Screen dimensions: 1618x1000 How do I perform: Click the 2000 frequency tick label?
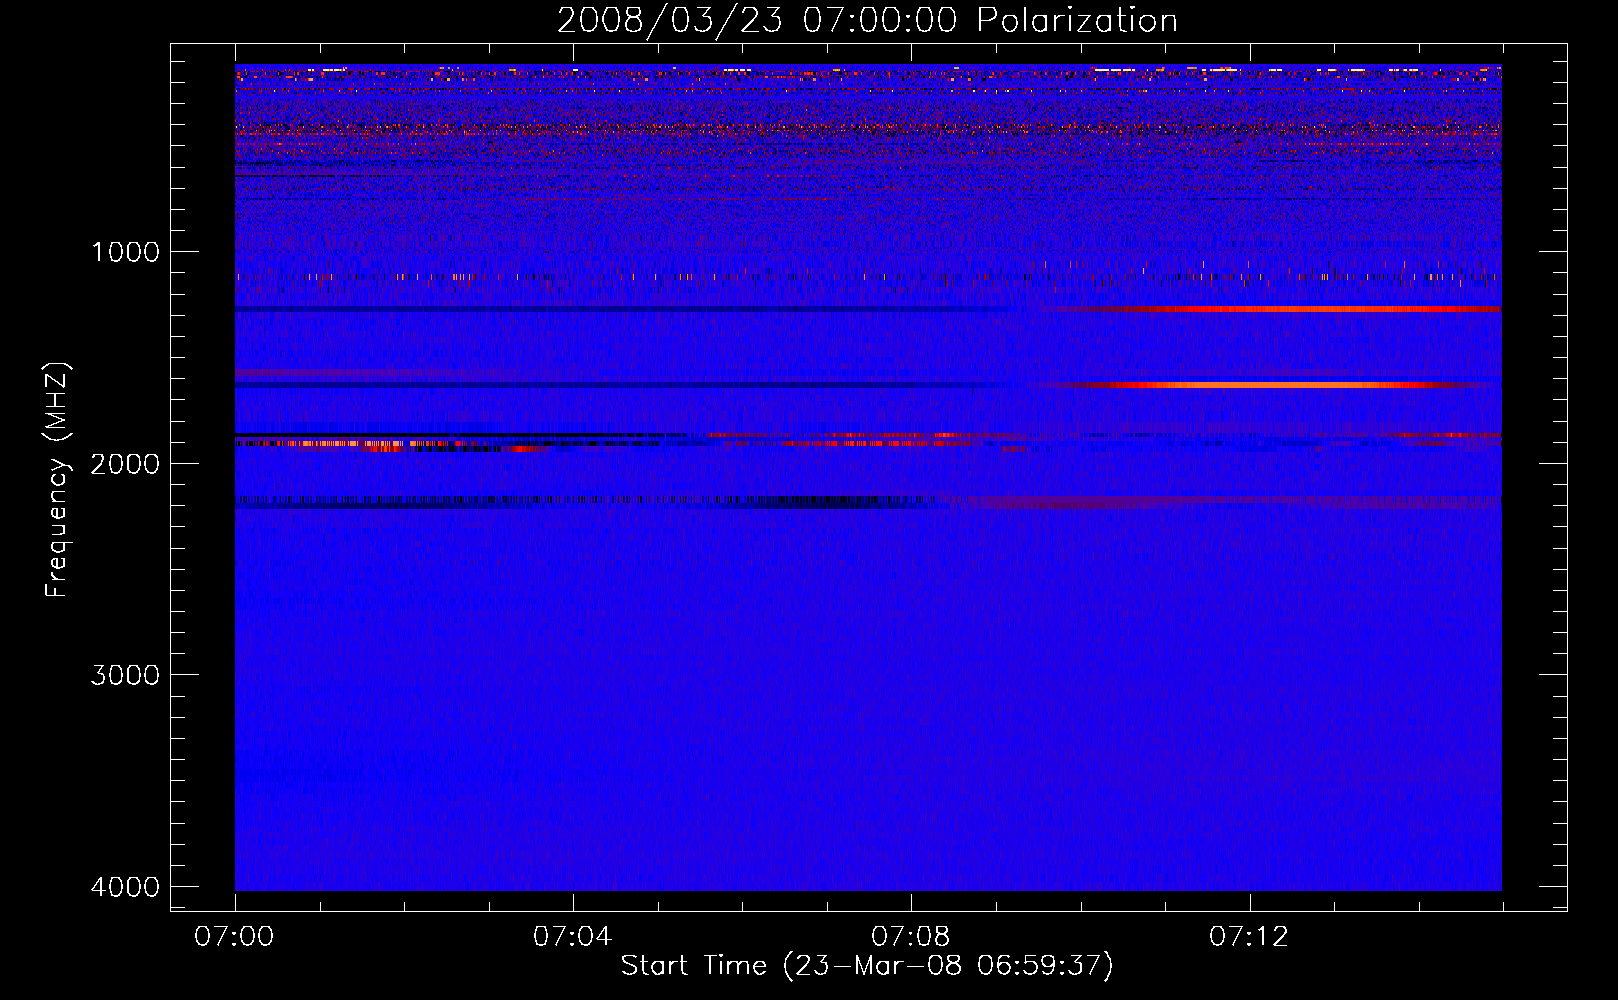(126, 464)
